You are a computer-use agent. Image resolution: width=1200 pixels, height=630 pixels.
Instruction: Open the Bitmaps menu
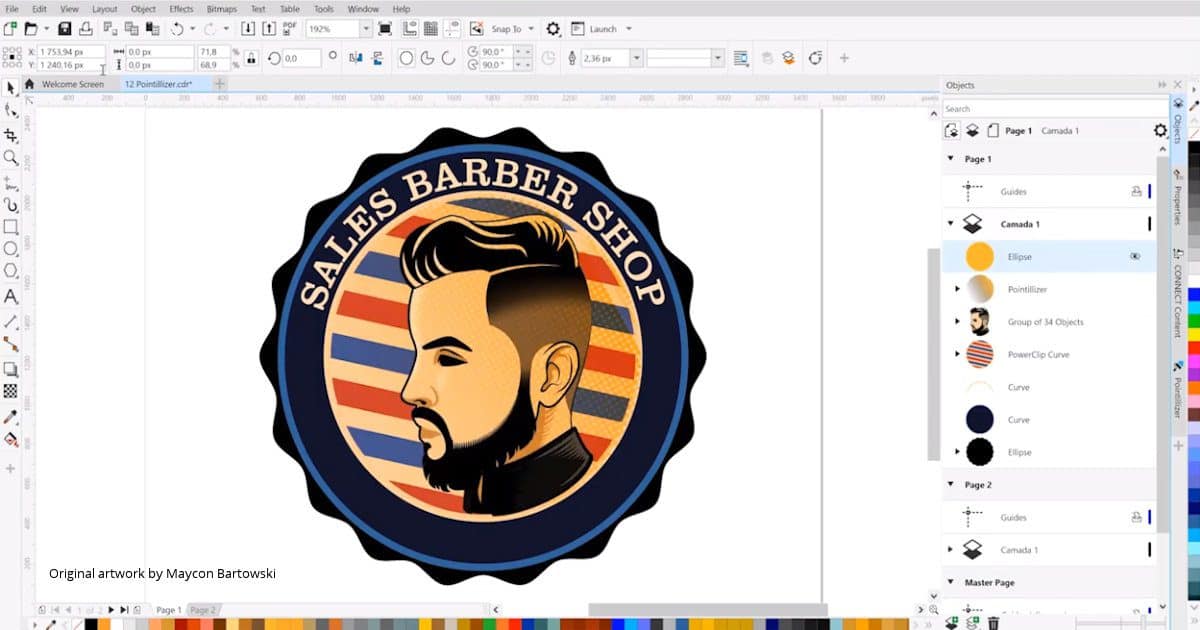click(x=221, y=9)
